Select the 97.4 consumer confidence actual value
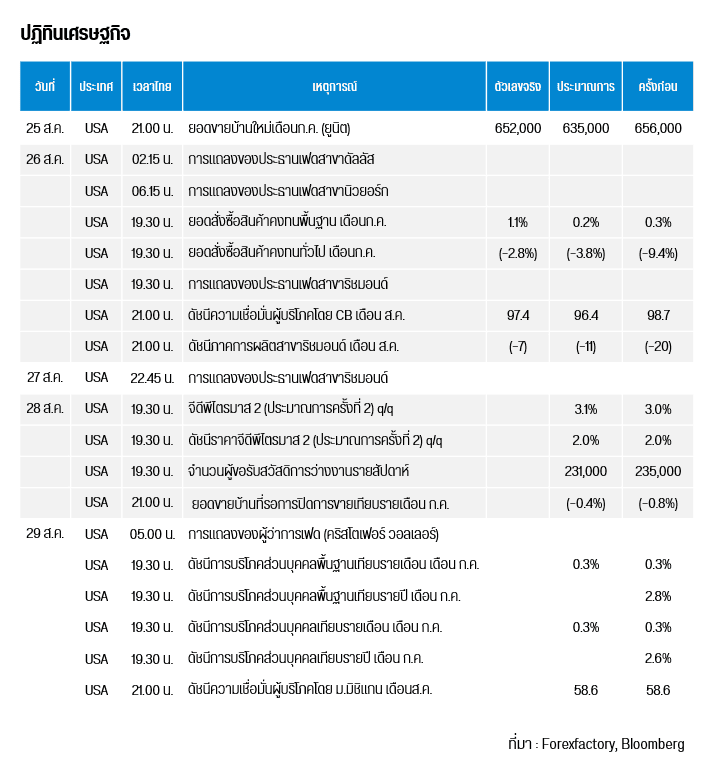711x765 pixels. (x=517, y=315)
